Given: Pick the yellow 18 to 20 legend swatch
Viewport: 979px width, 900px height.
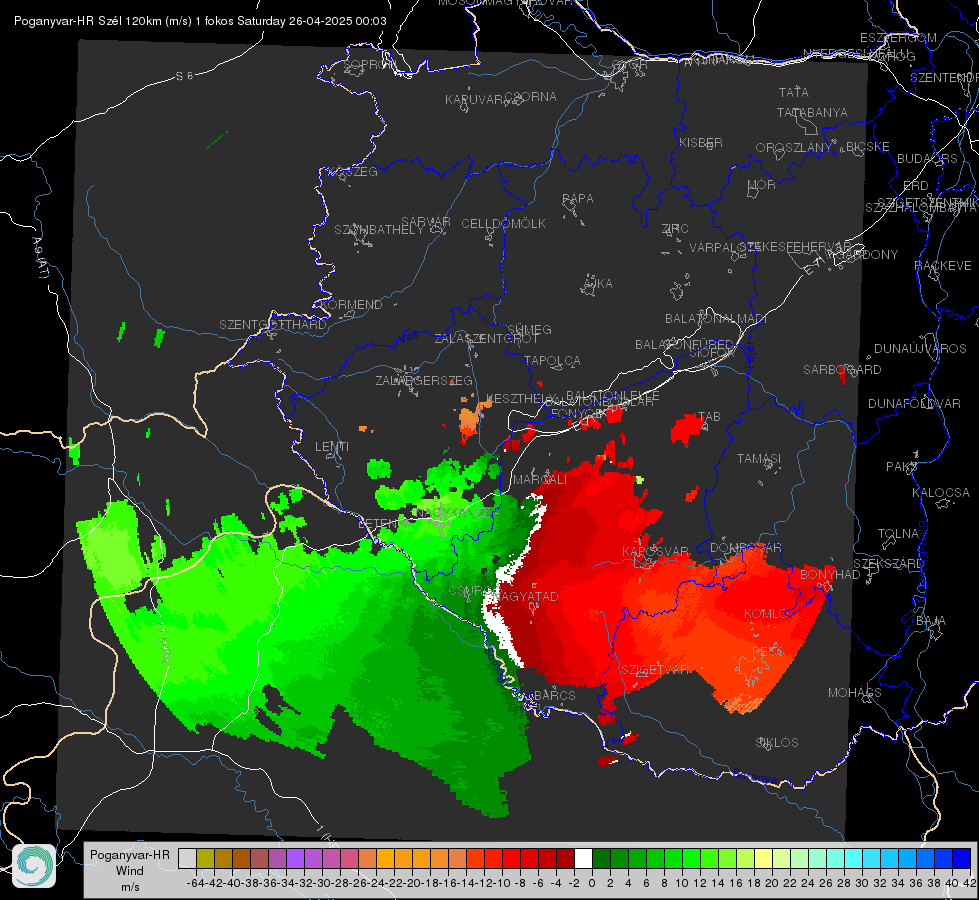Looking at the screenshot, I should click(763, 858).
